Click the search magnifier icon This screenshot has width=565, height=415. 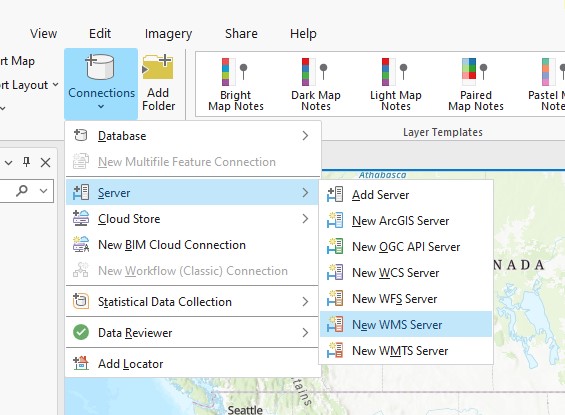tap(22, 191)
